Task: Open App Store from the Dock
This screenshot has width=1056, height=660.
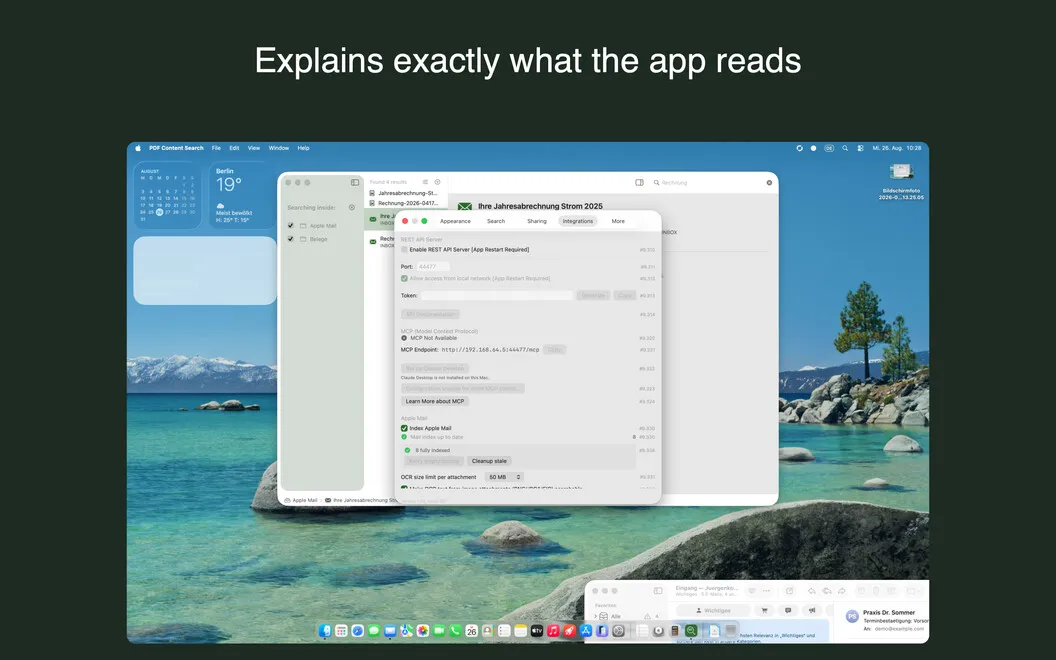Action: (586, 630)
